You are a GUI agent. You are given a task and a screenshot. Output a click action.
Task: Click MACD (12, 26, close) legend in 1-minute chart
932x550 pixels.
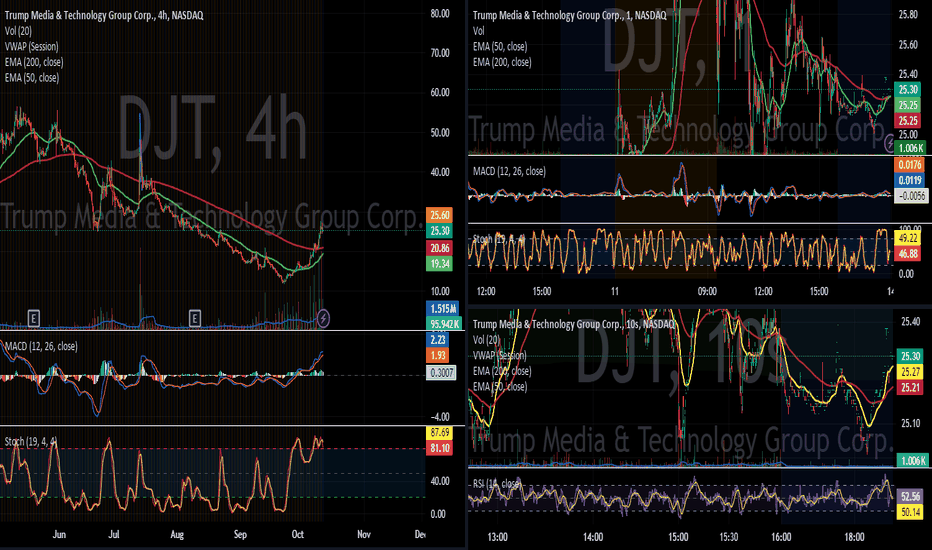pyautogui.click(x=509, y=171)
